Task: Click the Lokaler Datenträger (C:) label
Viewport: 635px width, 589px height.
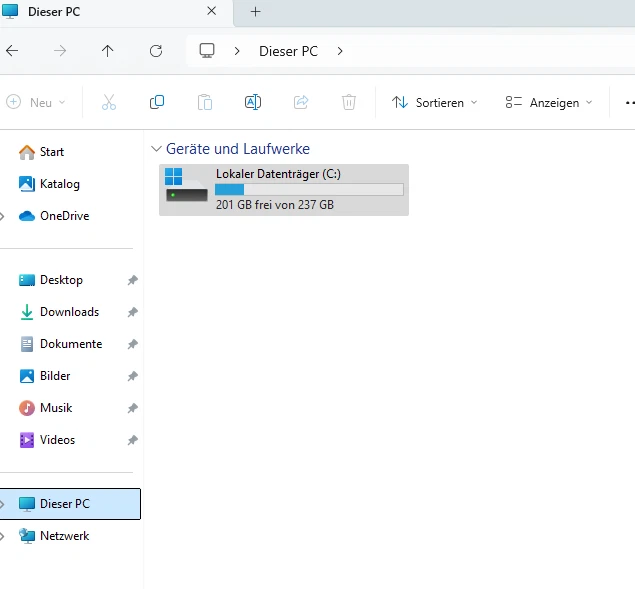Action: coord(278,174)
